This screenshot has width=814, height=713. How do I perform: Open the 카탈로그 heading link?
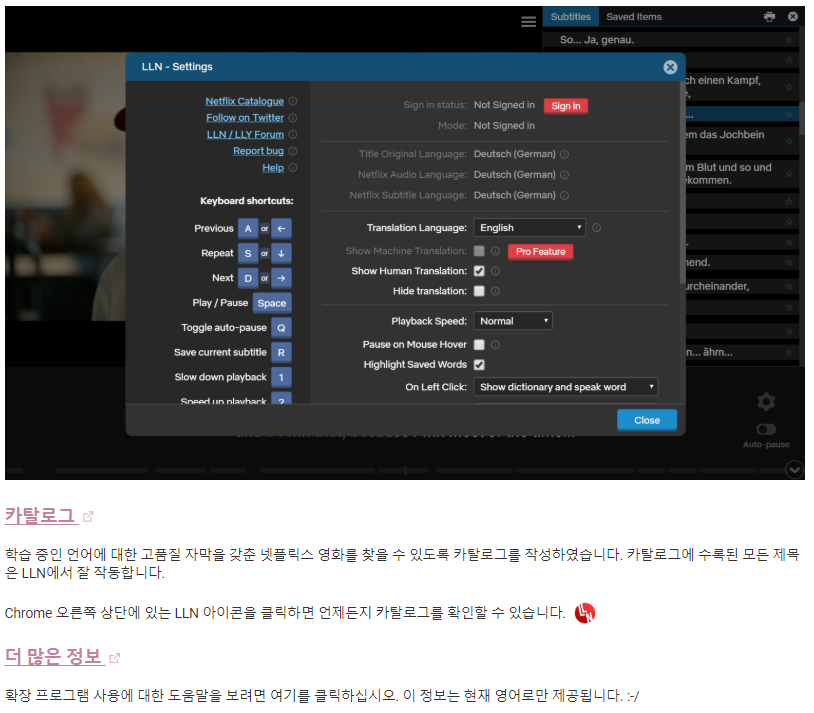(41, 516)
